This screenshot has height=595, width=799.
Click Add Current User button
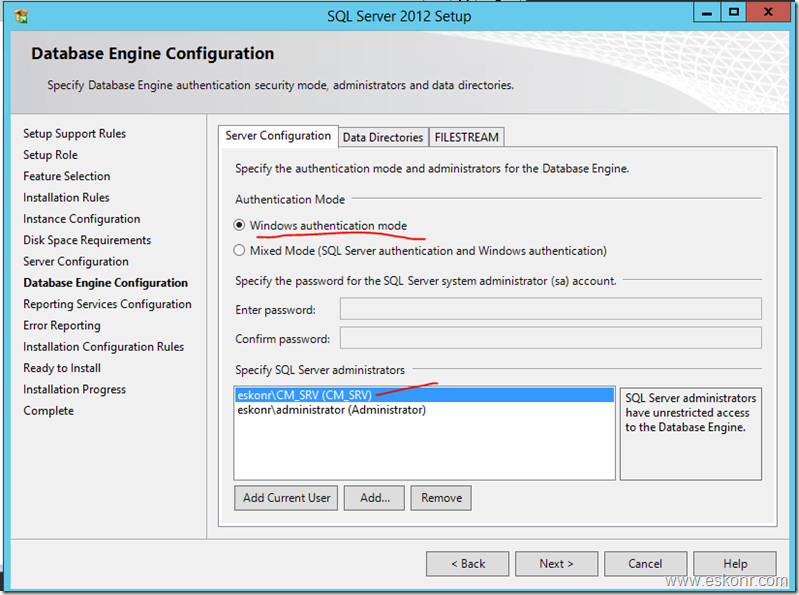tap(286, 498)
